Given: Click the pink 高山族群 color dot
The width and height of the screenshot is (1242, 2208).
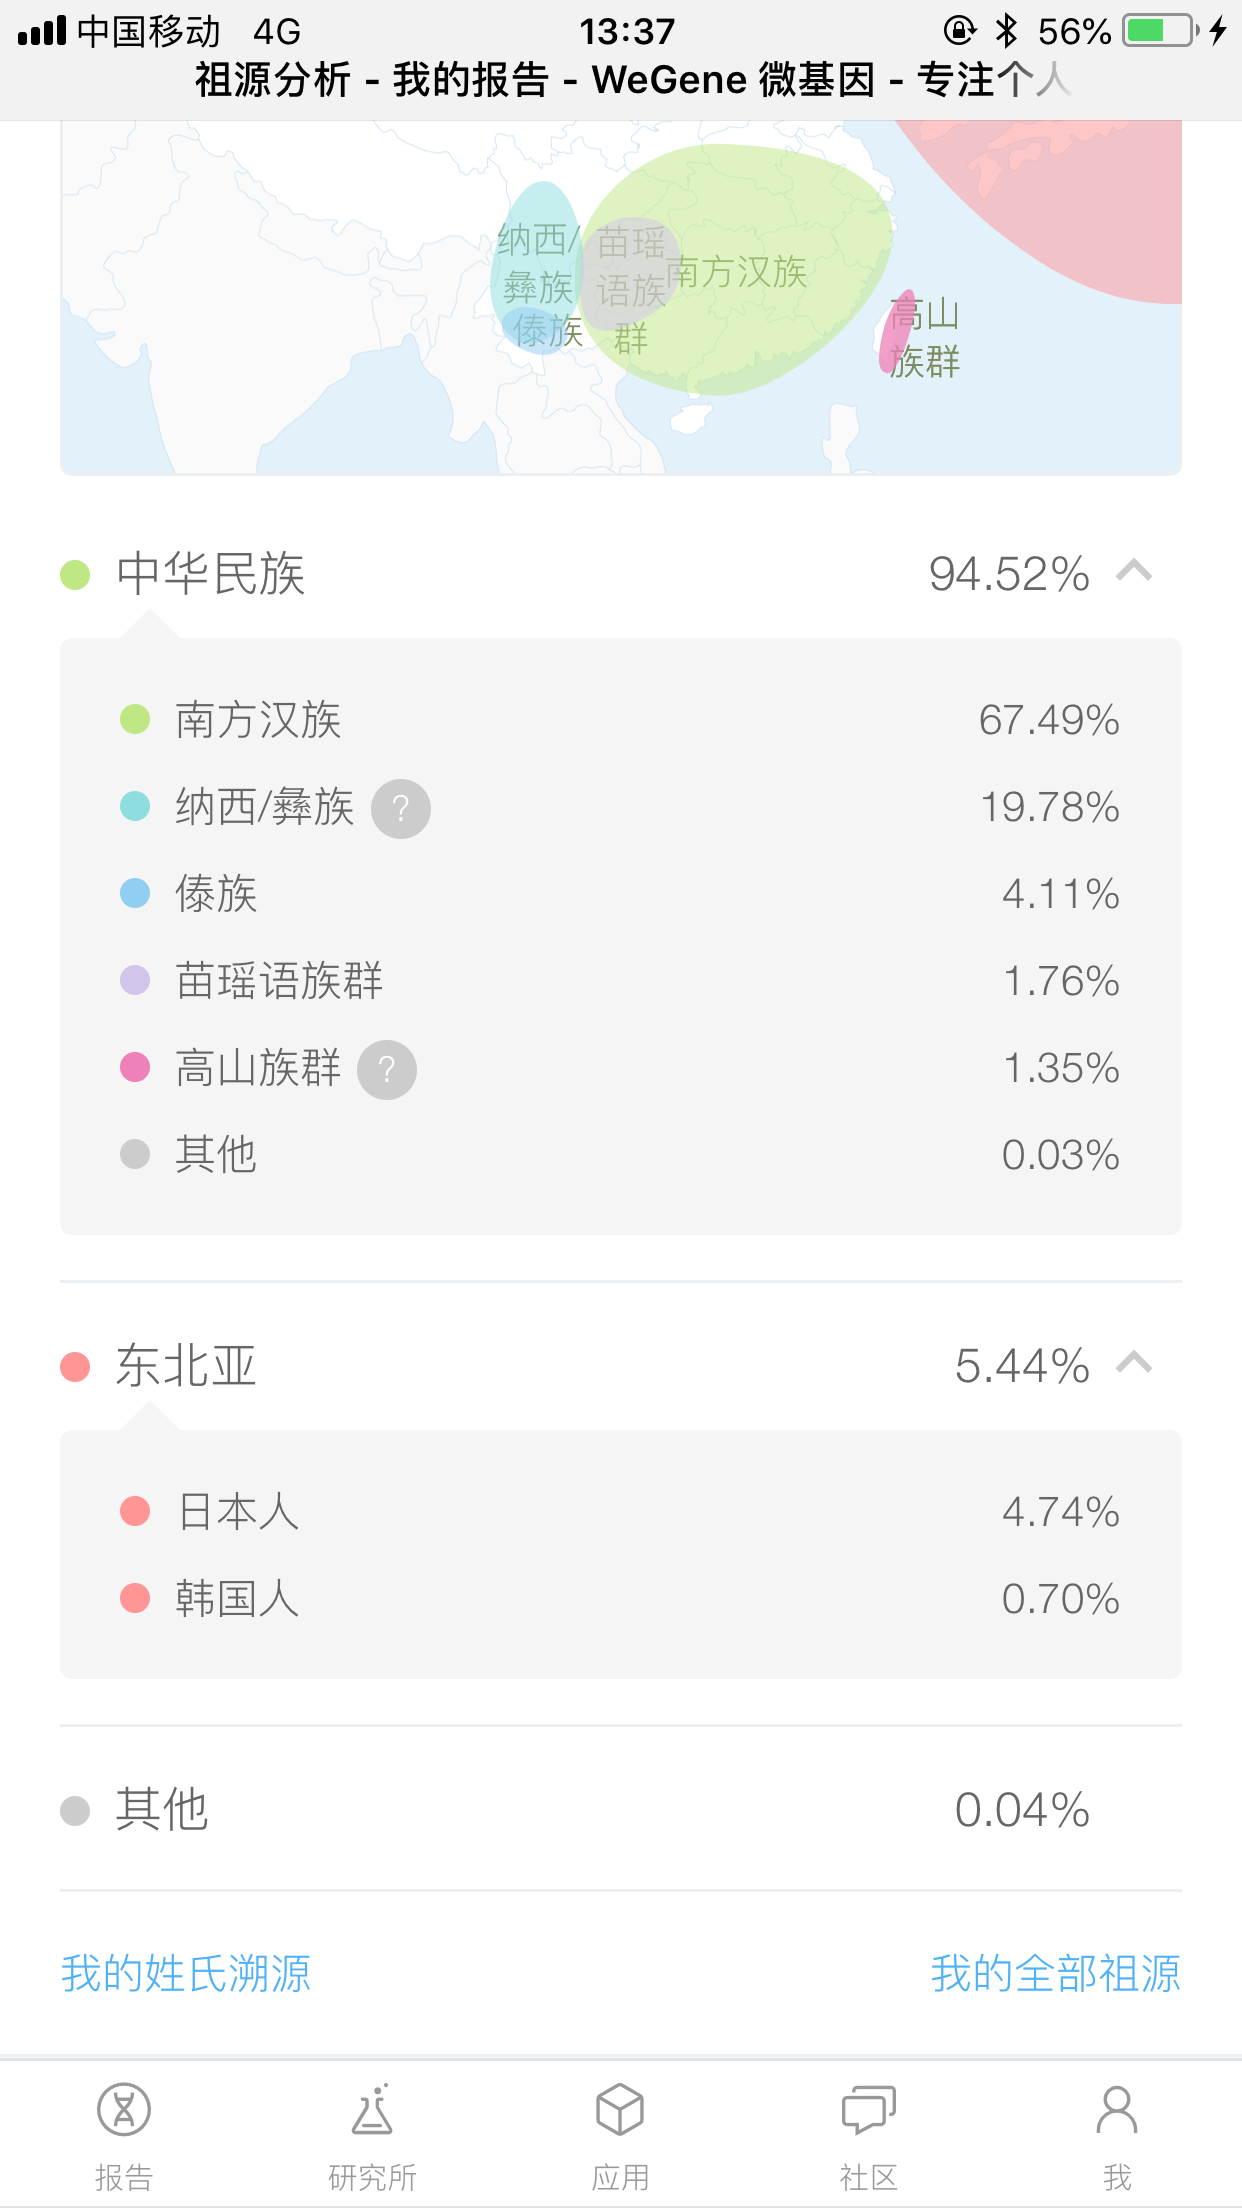Looking at the screenshot, I should 135,1067.
